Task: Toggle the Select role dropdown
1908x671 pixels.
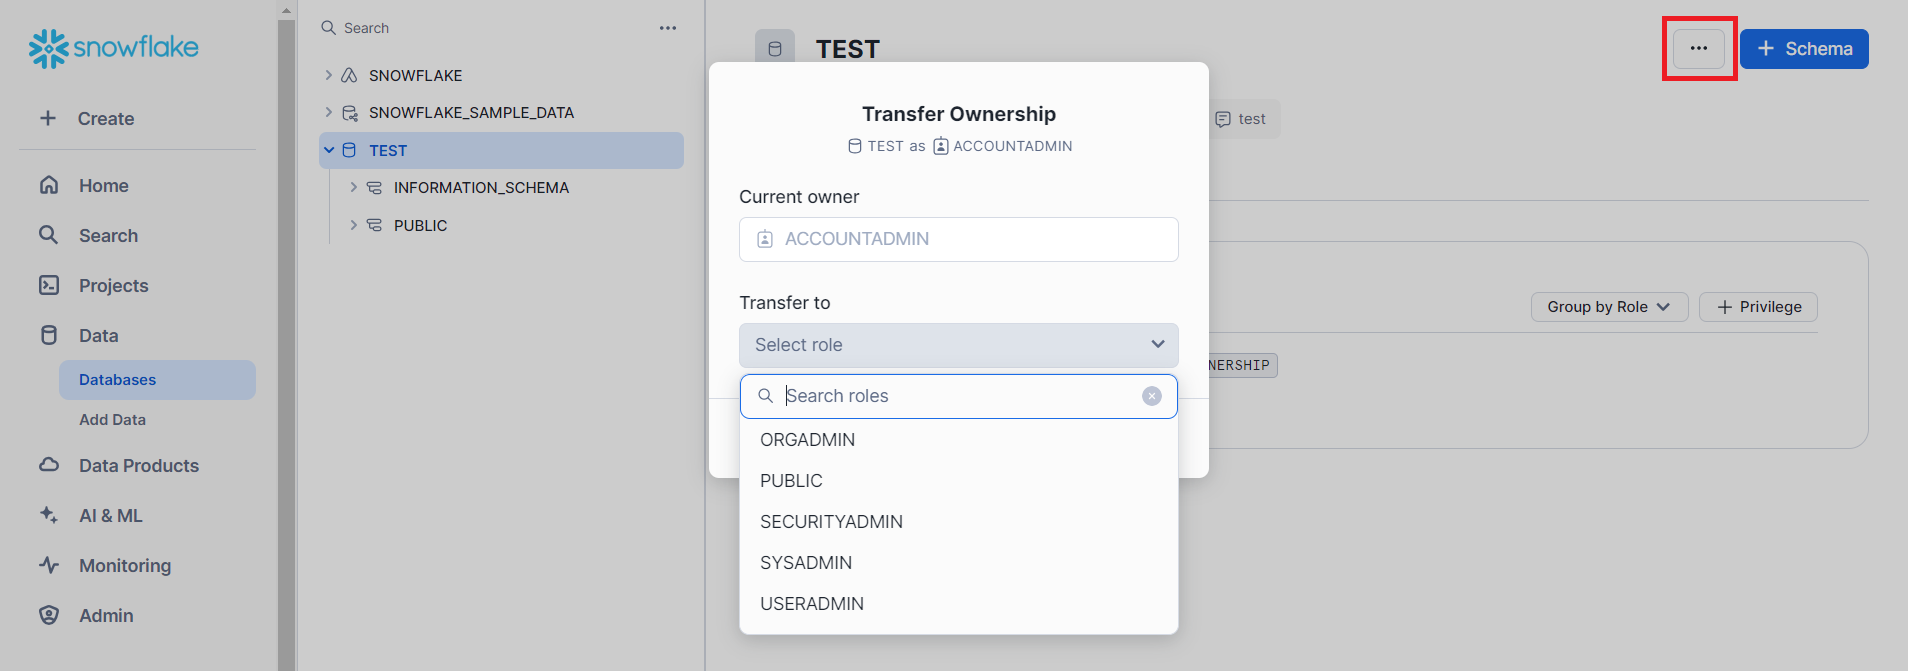Action: coord(958,345)
